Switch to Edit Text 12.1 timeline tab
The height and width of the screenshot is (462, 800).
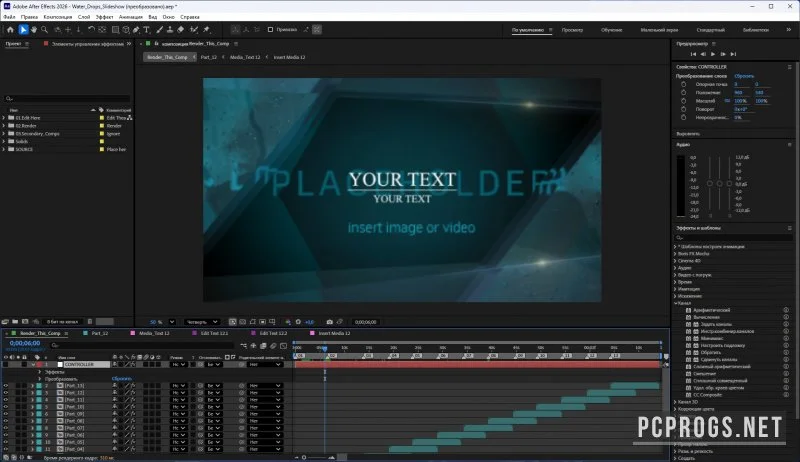214,333
